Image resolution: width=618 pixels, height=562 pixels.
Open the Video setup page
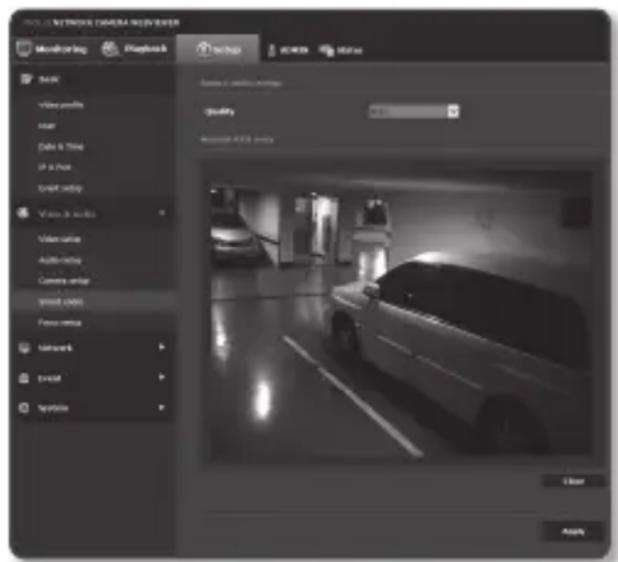(x=60, y=239)
